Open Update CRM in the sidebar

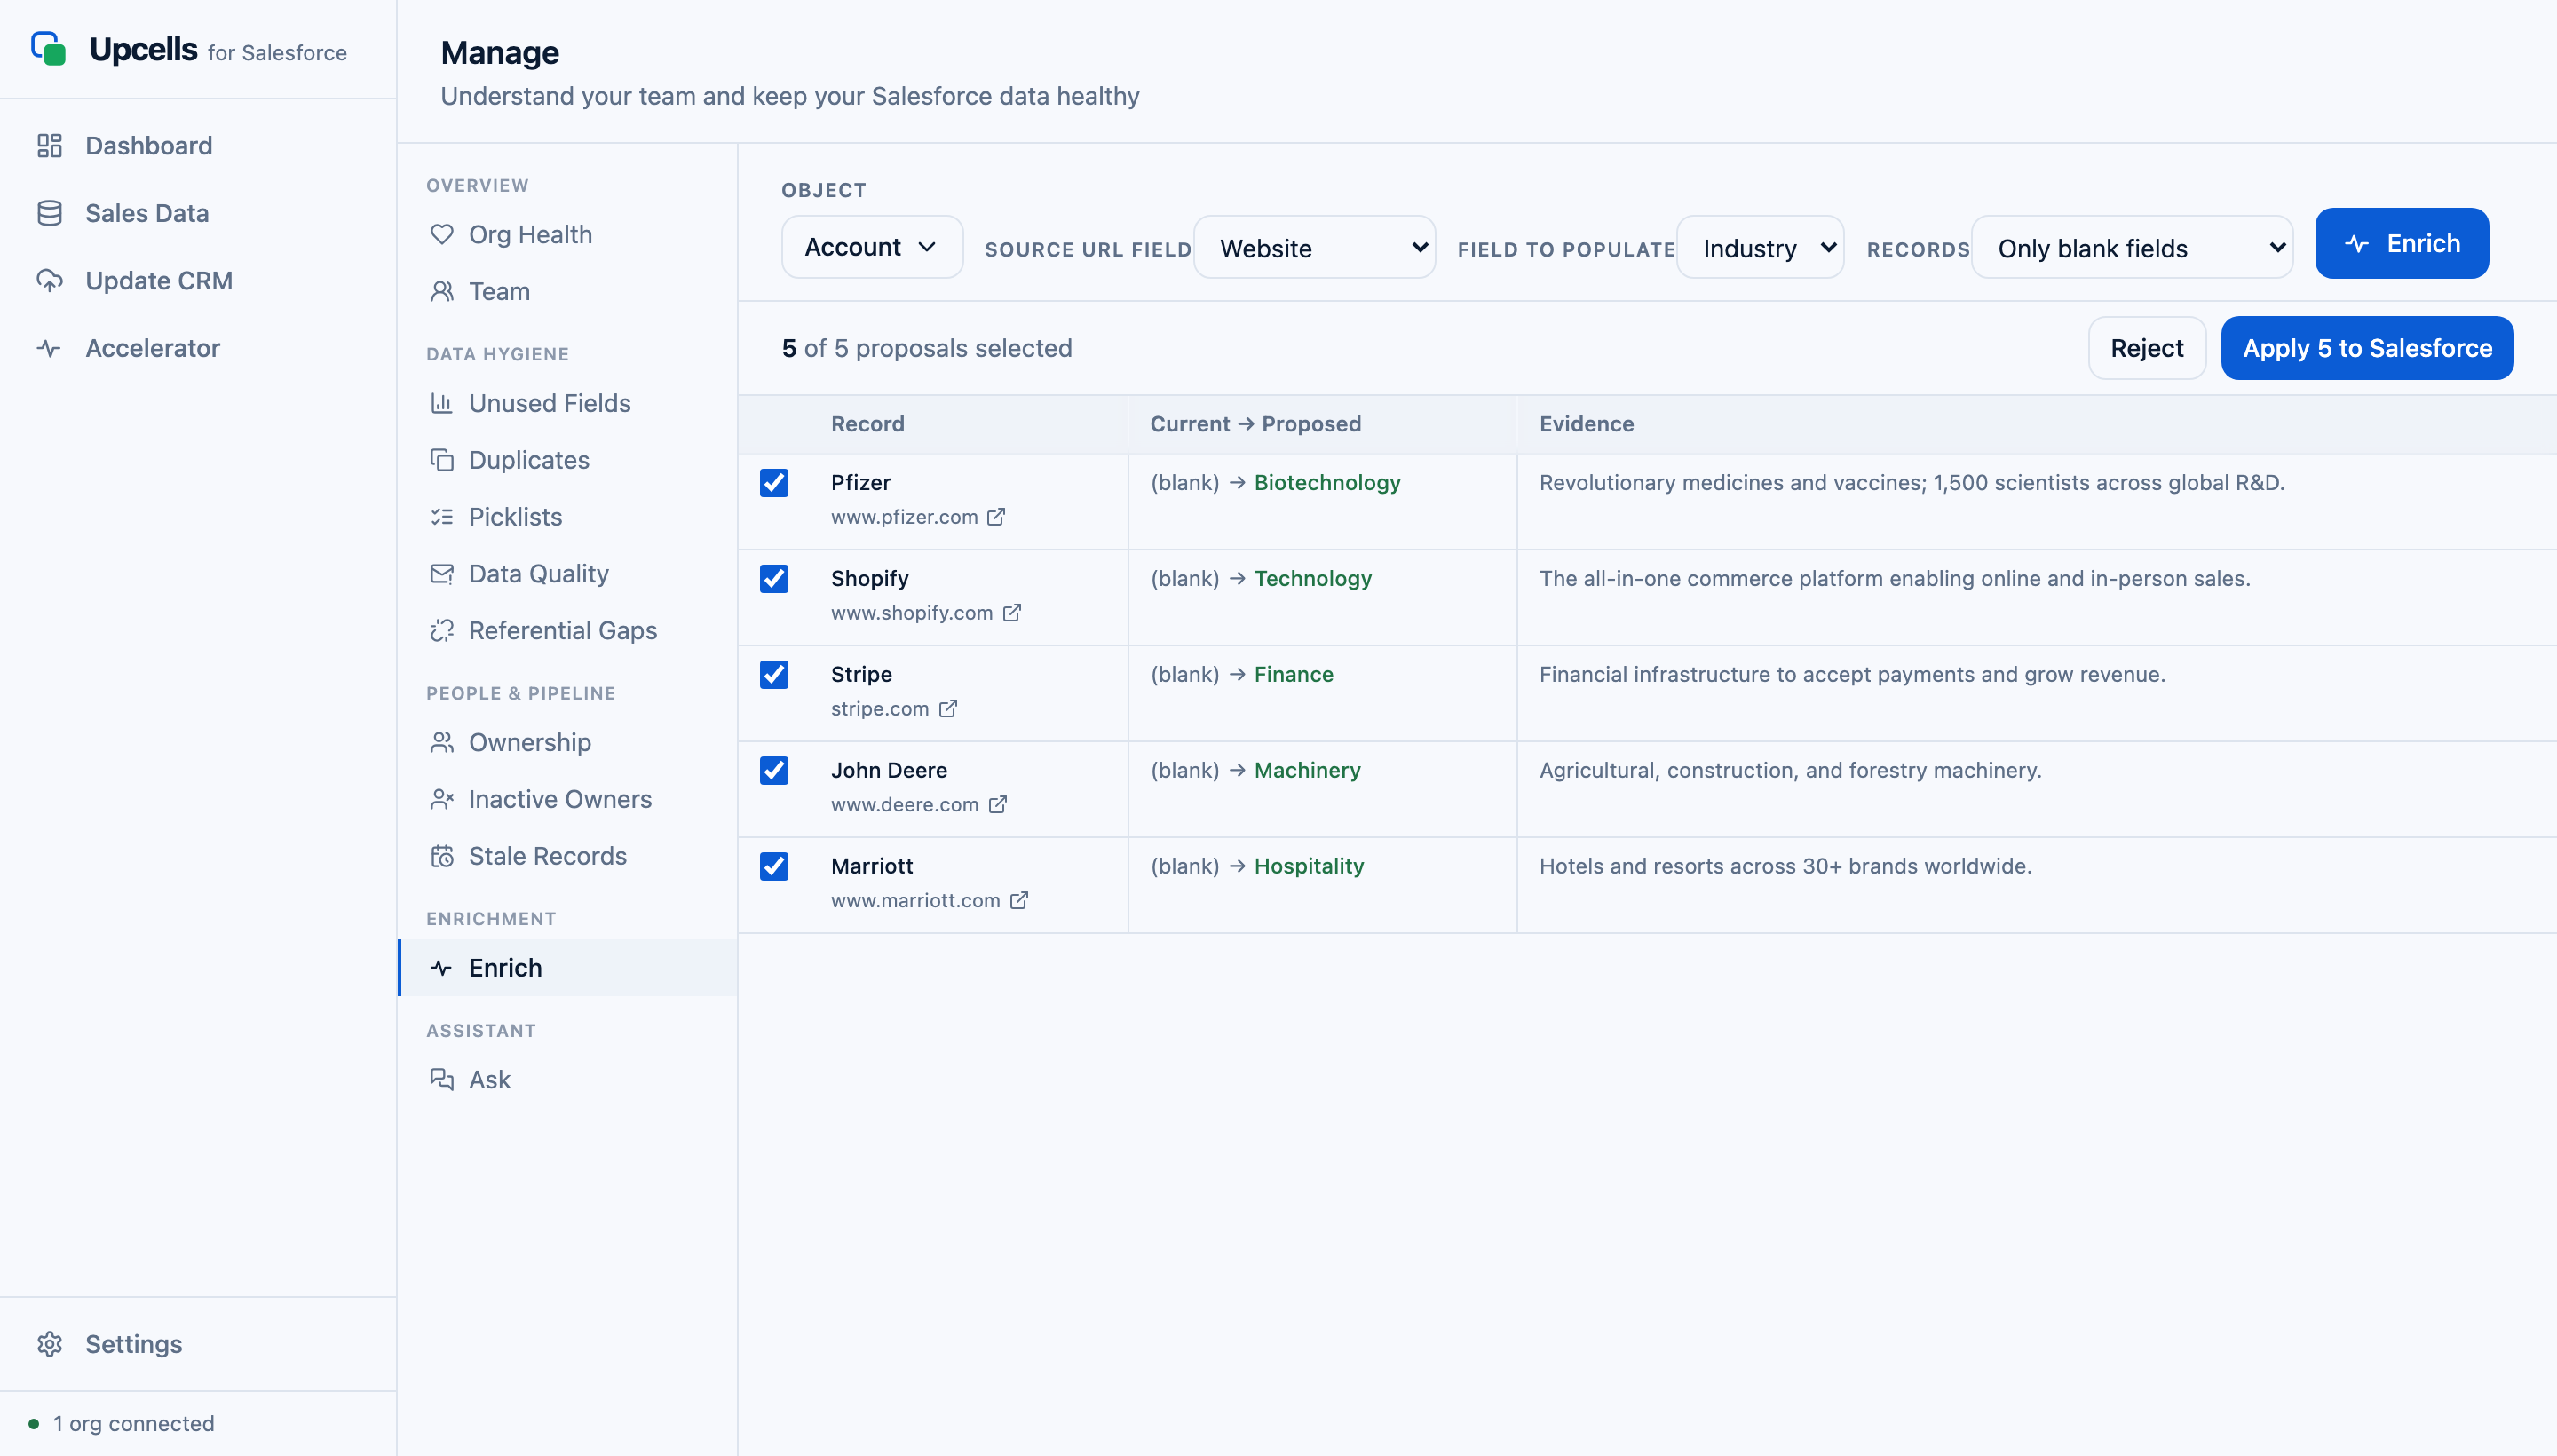pos(198,281)
